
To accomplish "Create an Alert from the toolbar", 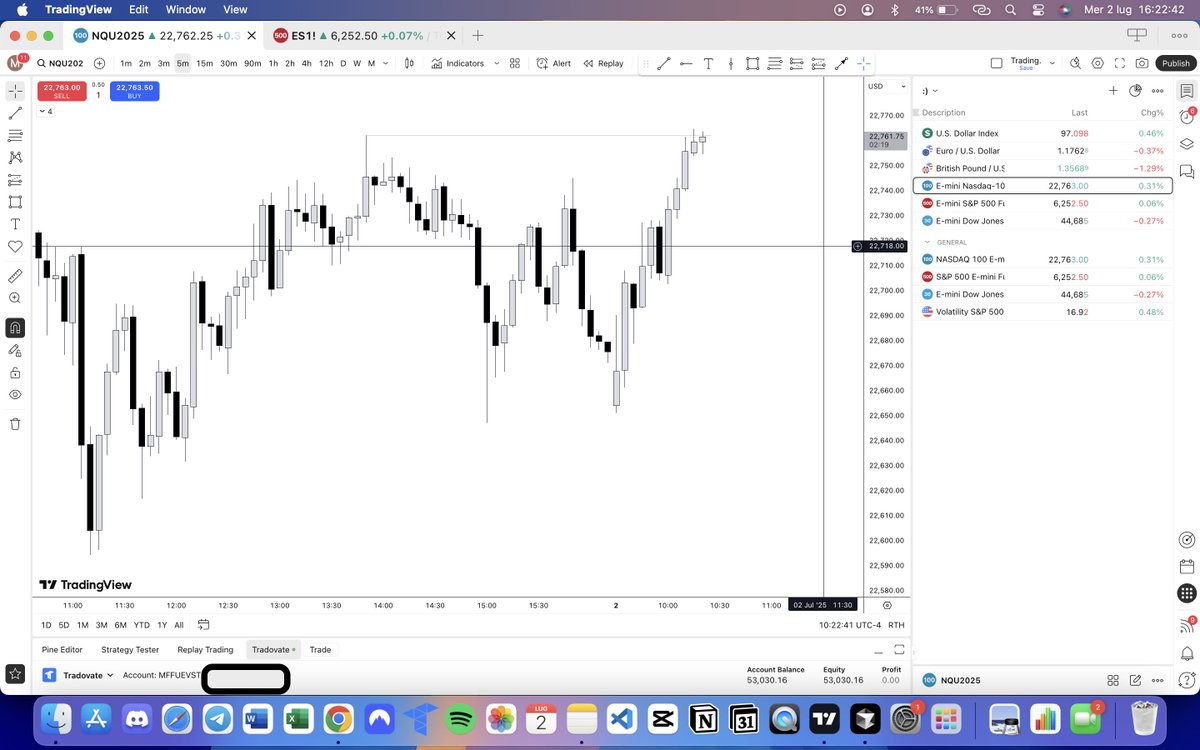I will tap(553, 63).
